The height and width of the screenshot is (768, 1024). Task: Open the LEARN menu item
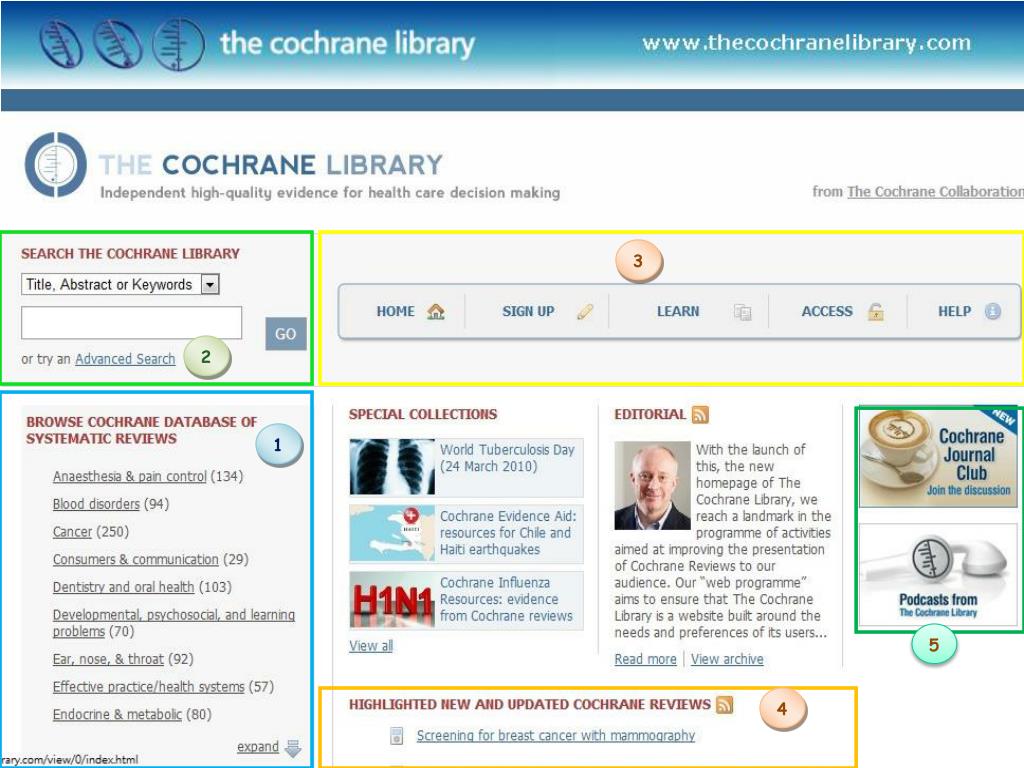coord(678,312)
